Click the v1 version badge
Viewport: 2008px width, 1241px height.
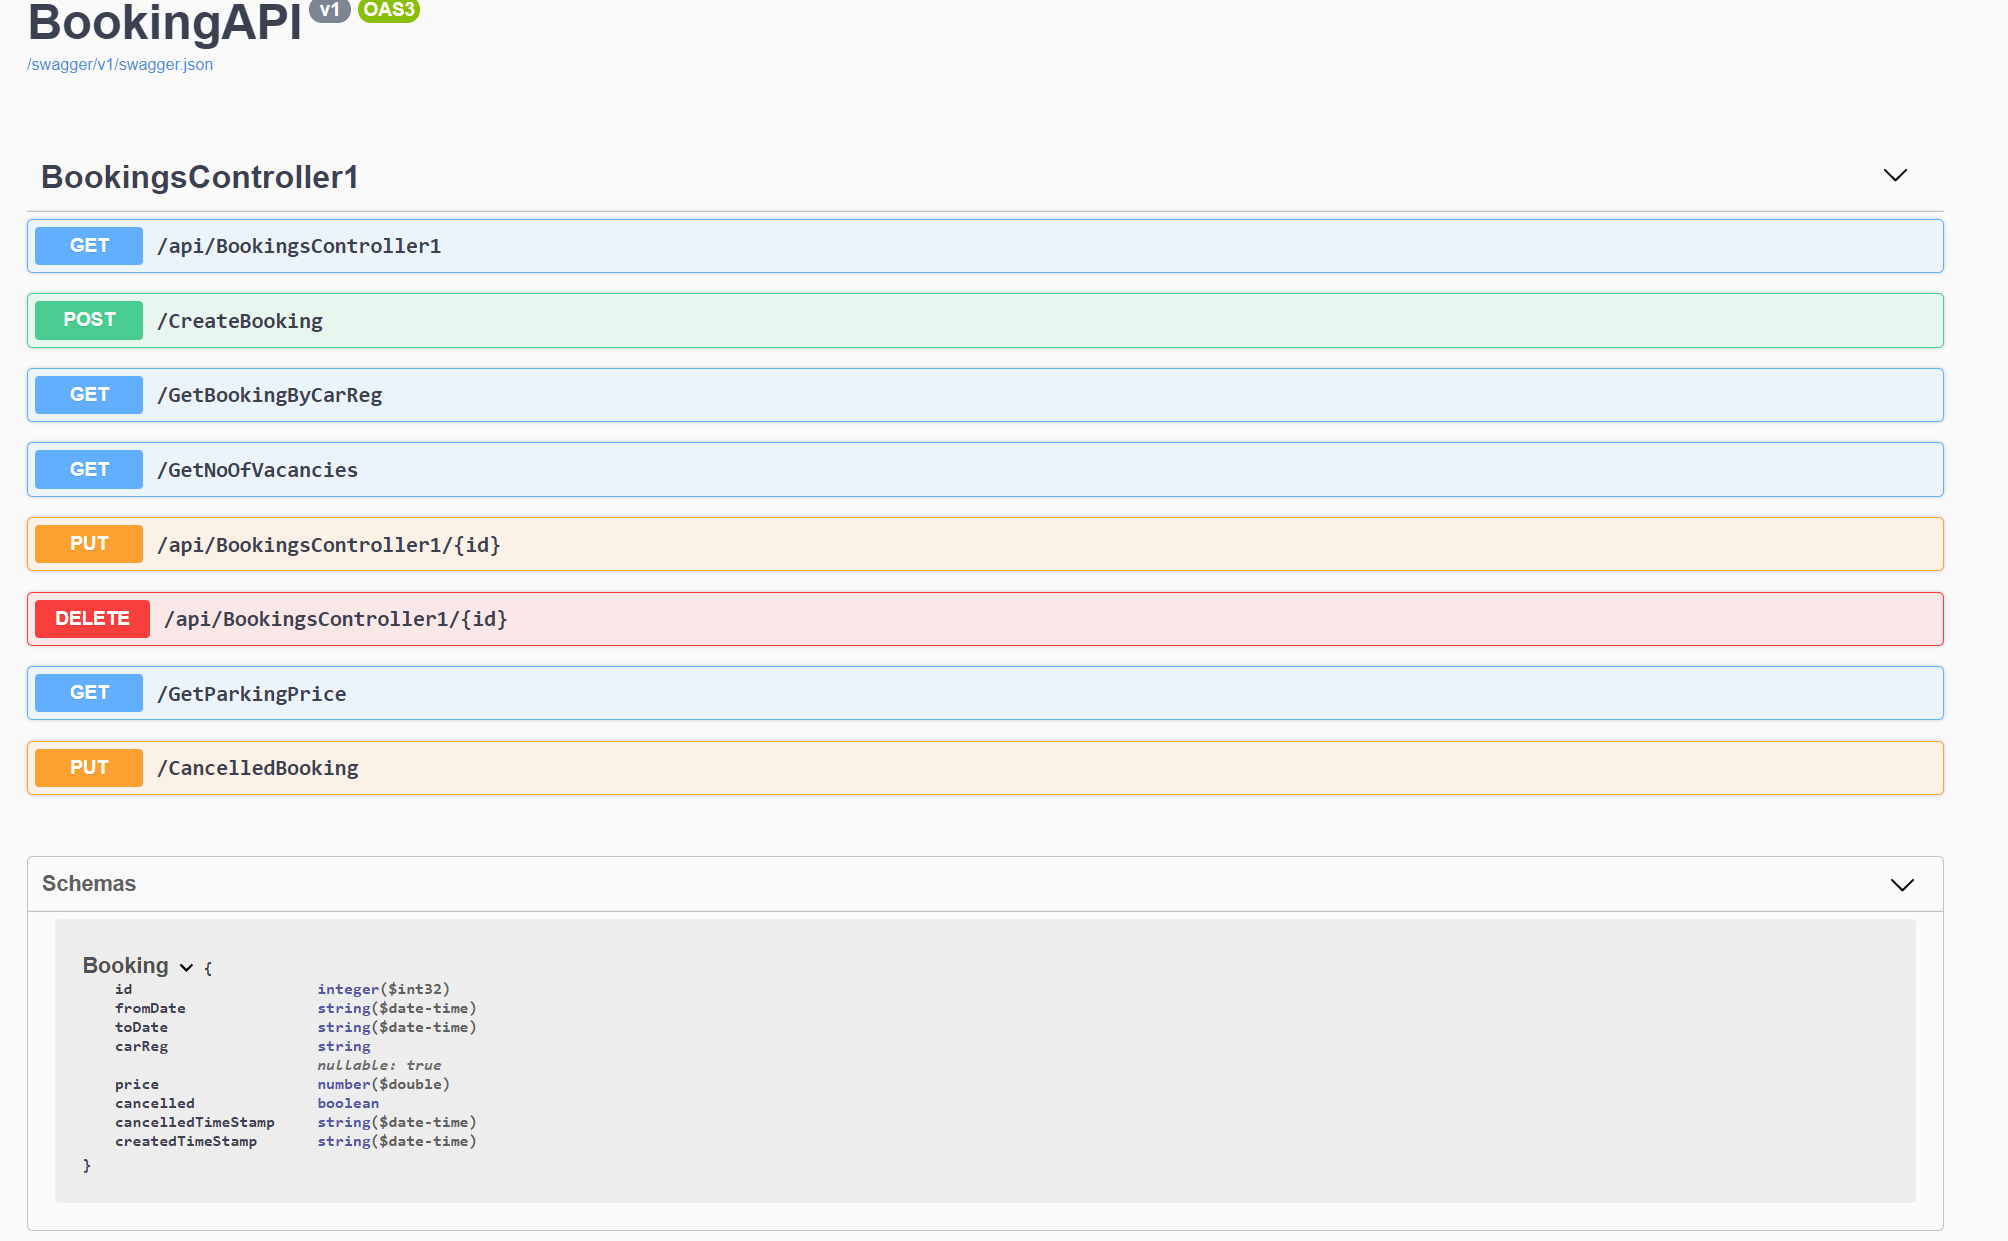pos(330,10)
